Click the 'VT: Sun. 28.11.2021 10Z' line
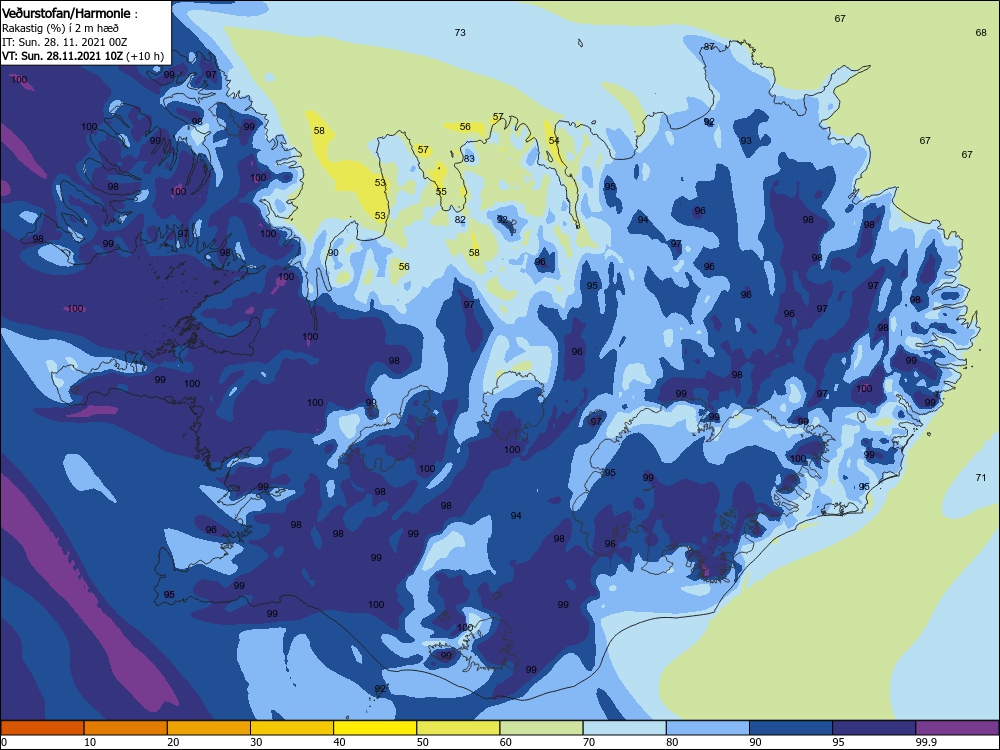 pos(62,56)
